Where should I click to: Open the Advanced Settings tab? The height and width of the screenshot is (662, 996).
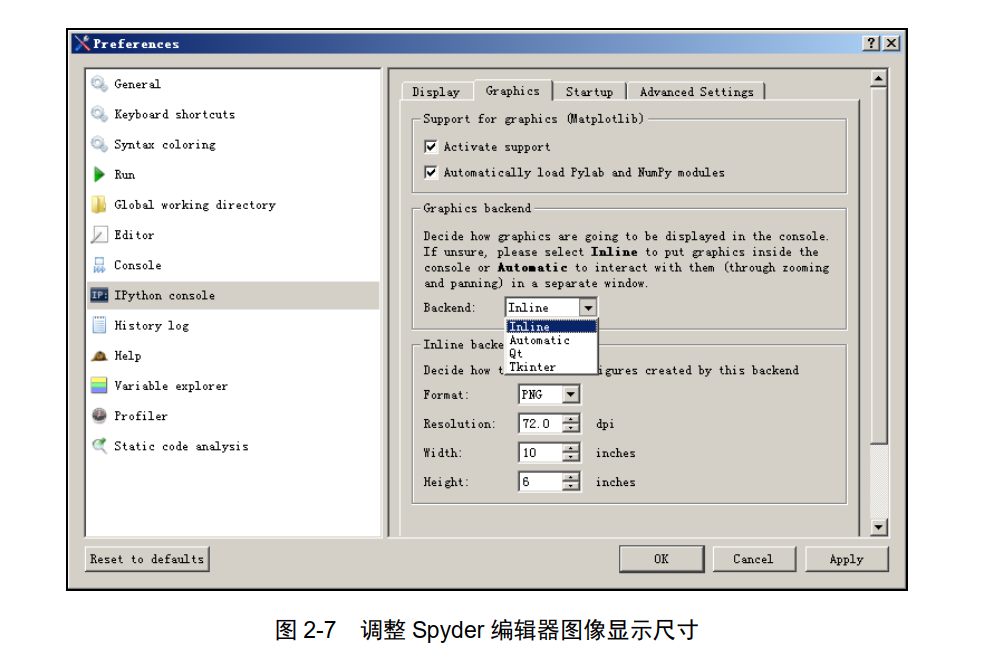696,91
